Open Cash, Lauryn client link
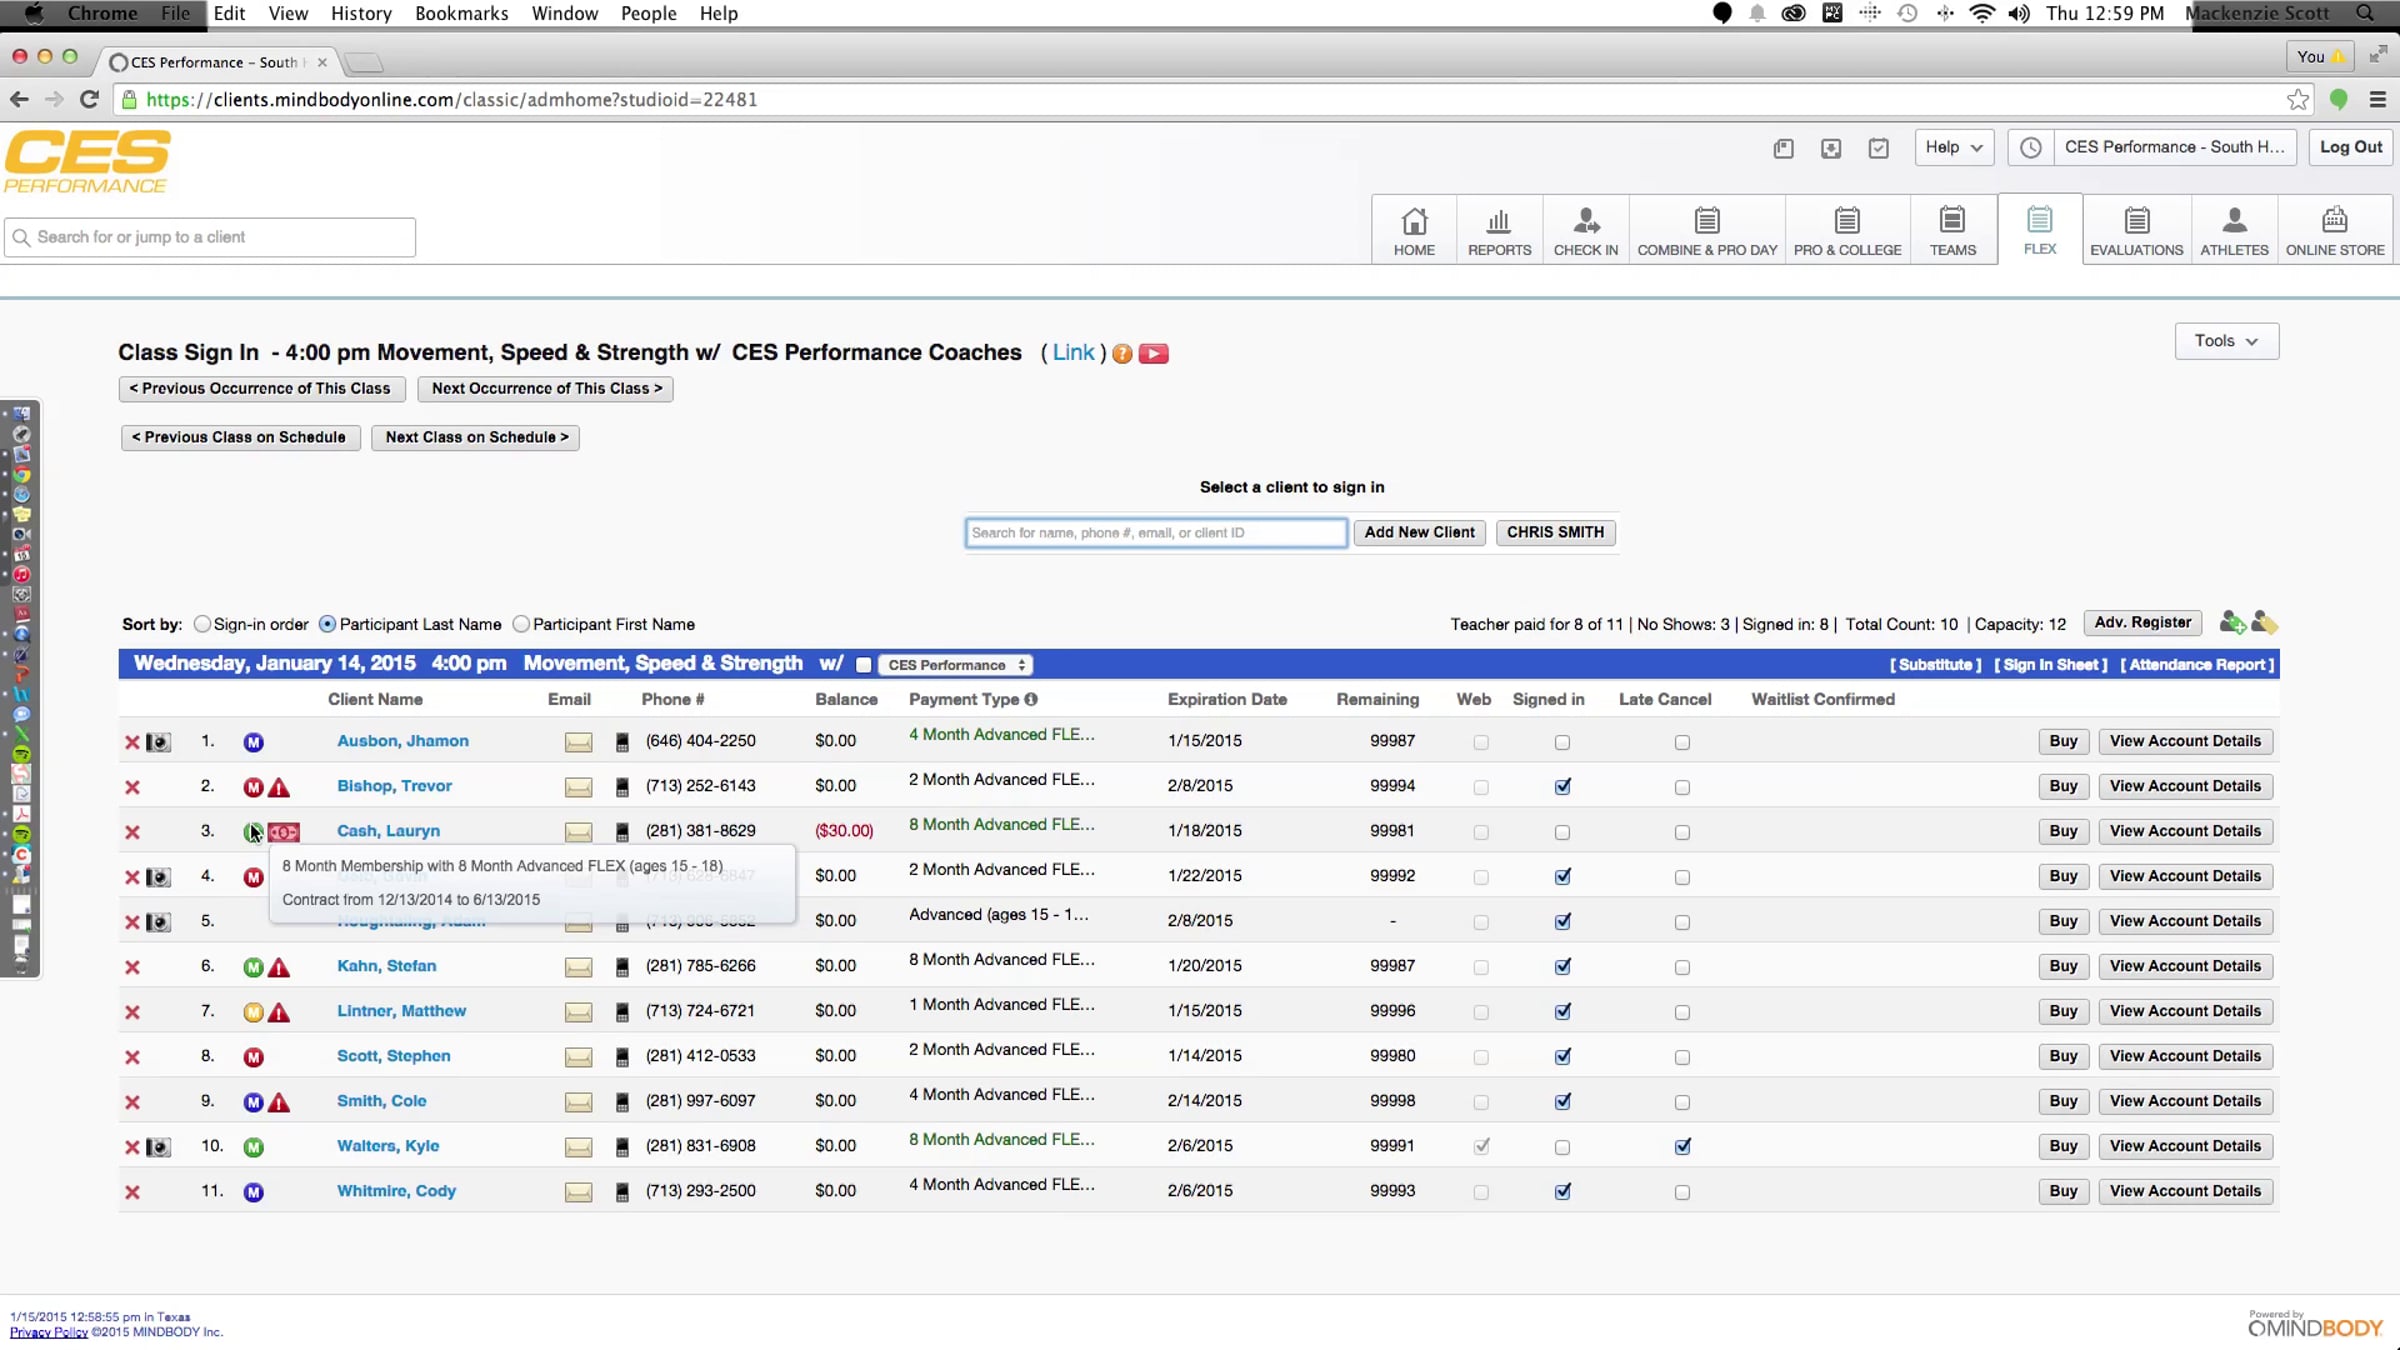Image resolution: width=2400 pixels, height=1350 pixels. 388,831
